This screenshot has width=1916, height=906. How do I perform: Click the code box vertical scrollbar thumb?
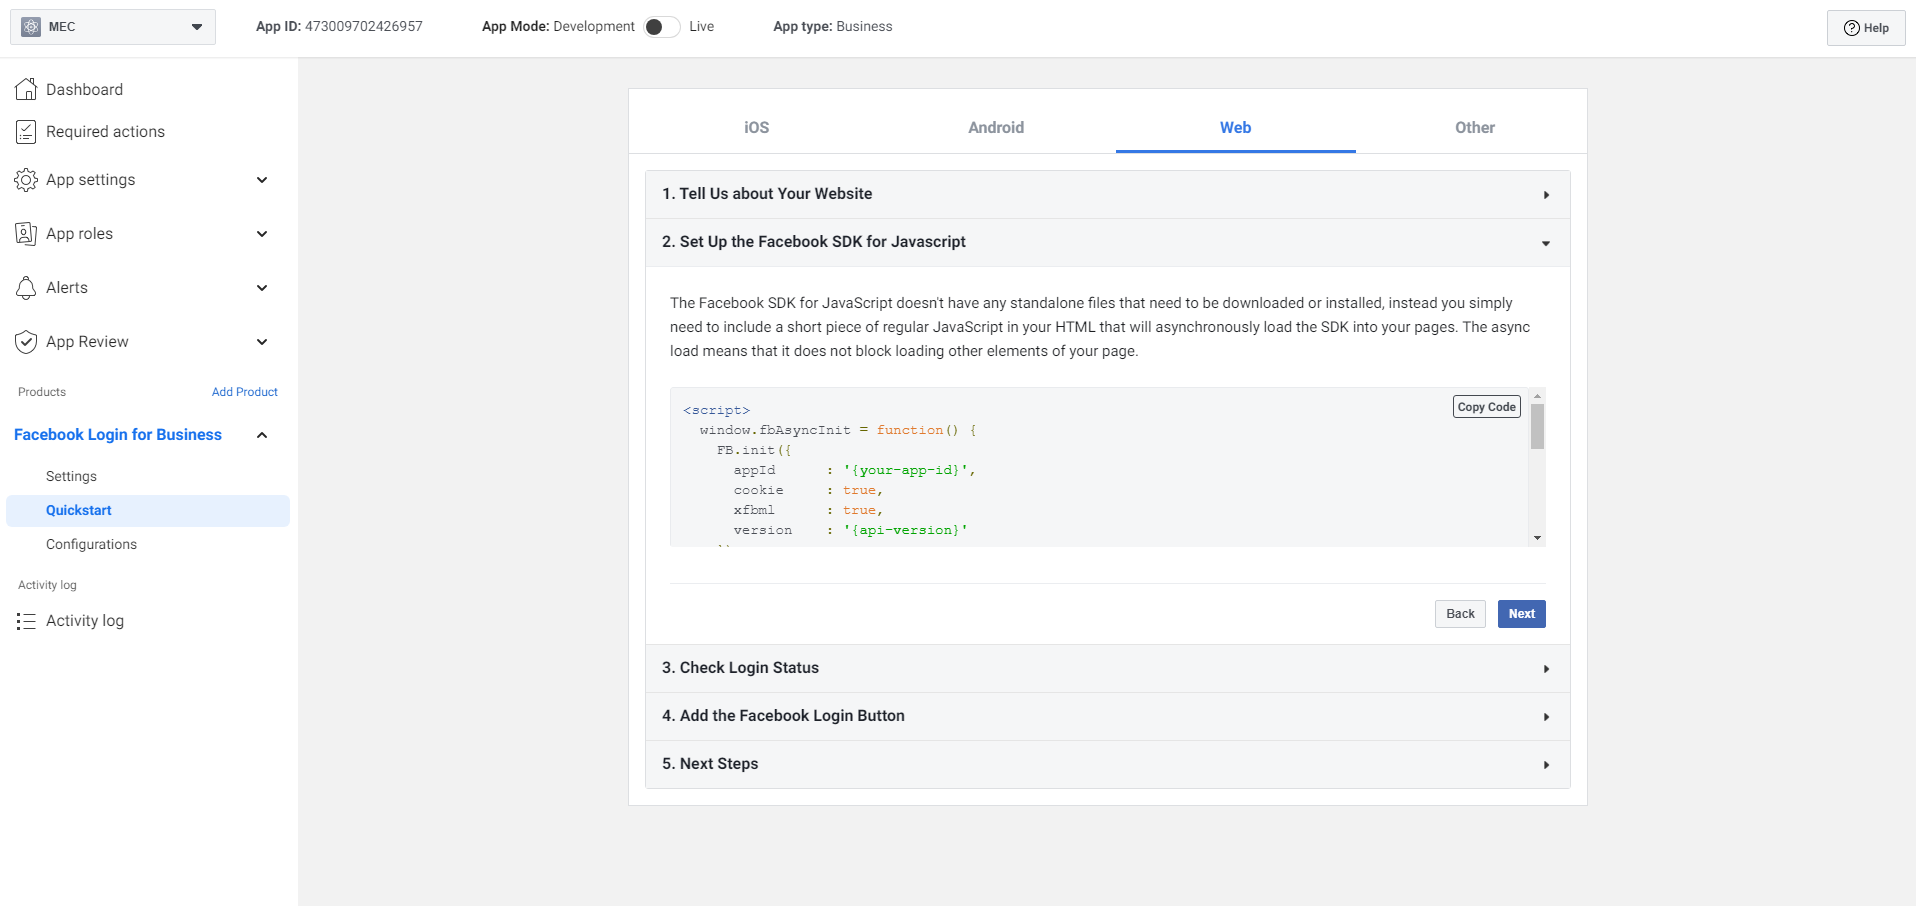(1537, 427)
